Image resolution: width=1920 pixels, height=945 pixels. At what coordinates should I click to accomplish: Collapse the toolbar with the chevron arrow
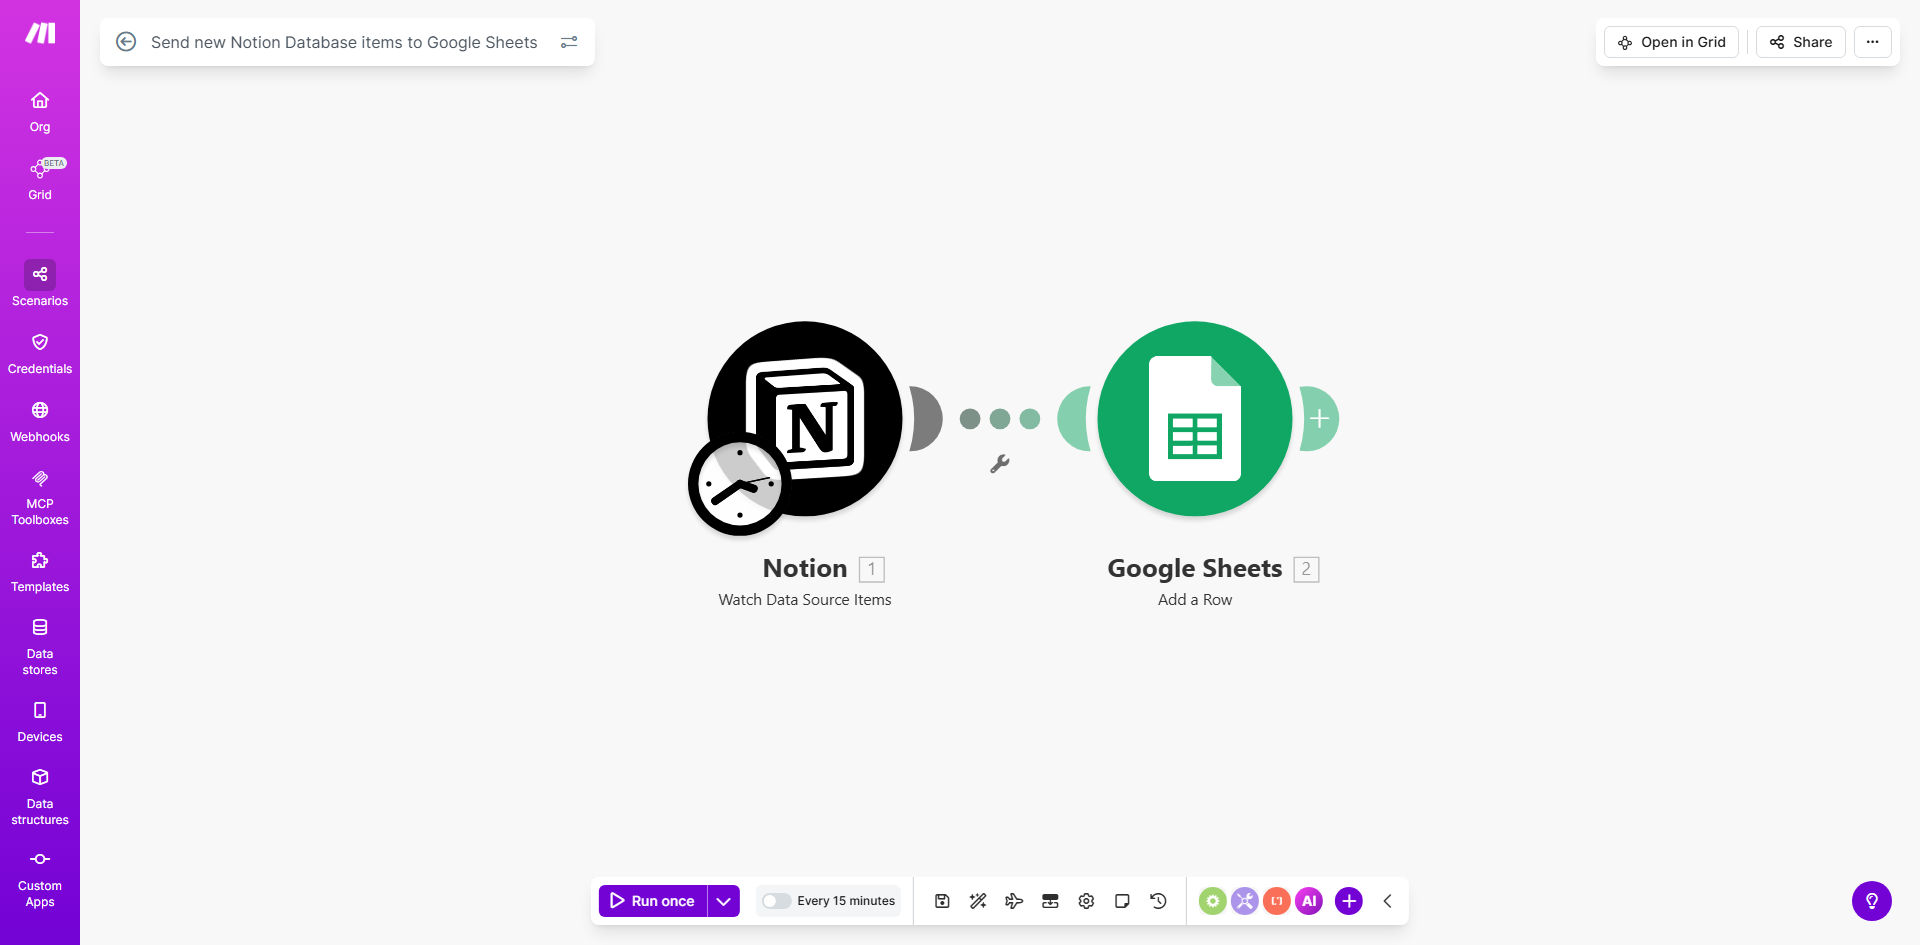click(x=1388, y=901)
